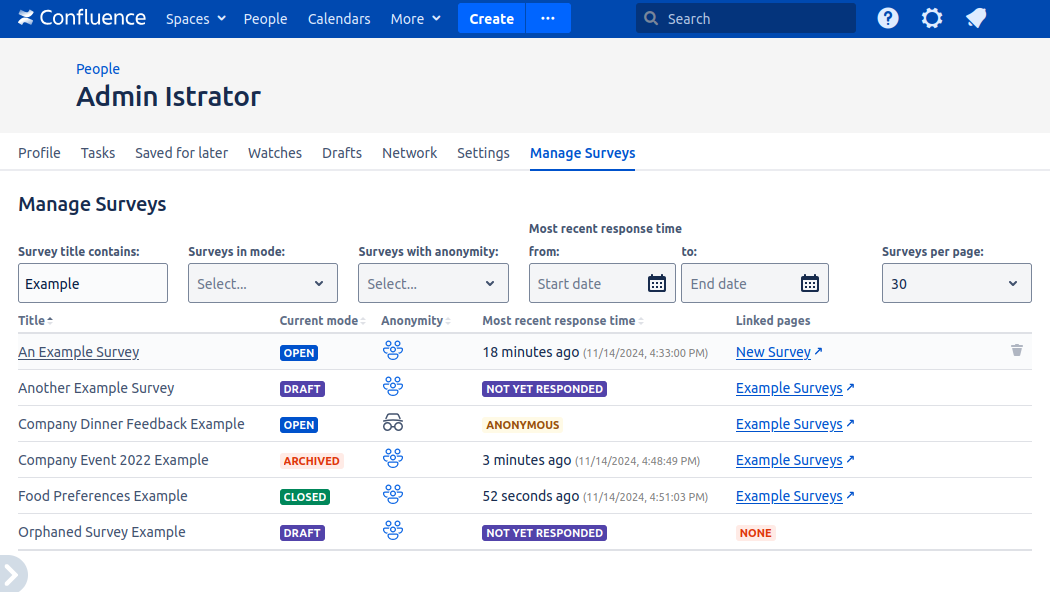Open the Surveys in mode dropdown
Viewport: 1050px width, 592px height.
(x=262, y=284)
